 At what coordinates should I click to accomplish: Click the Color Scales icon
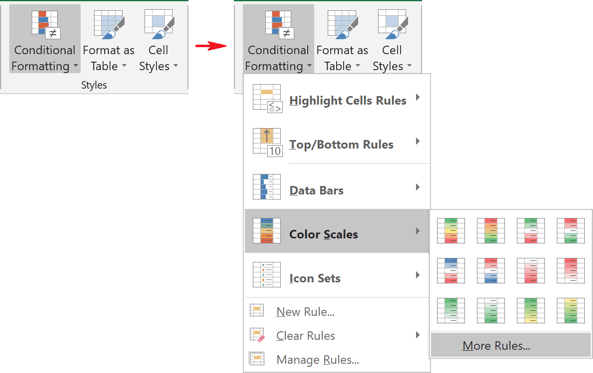coord(267,230)
